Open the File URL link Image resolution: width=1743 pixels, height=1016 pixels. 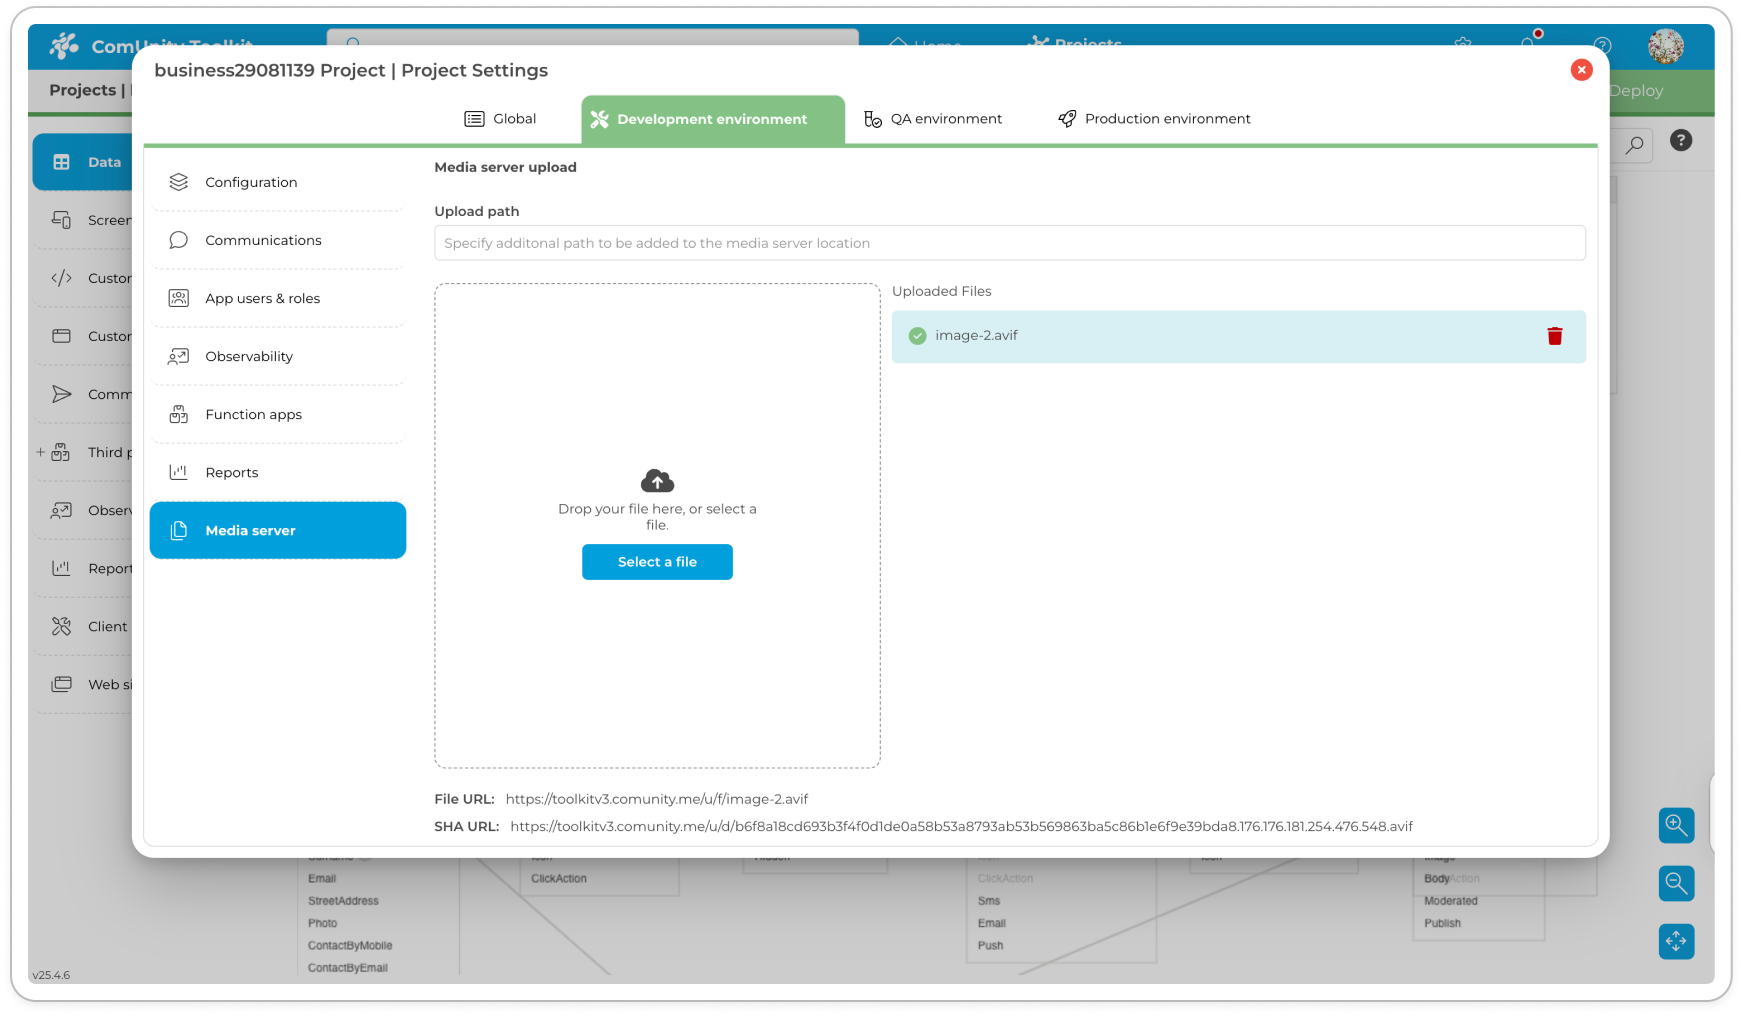click(656, 799)
